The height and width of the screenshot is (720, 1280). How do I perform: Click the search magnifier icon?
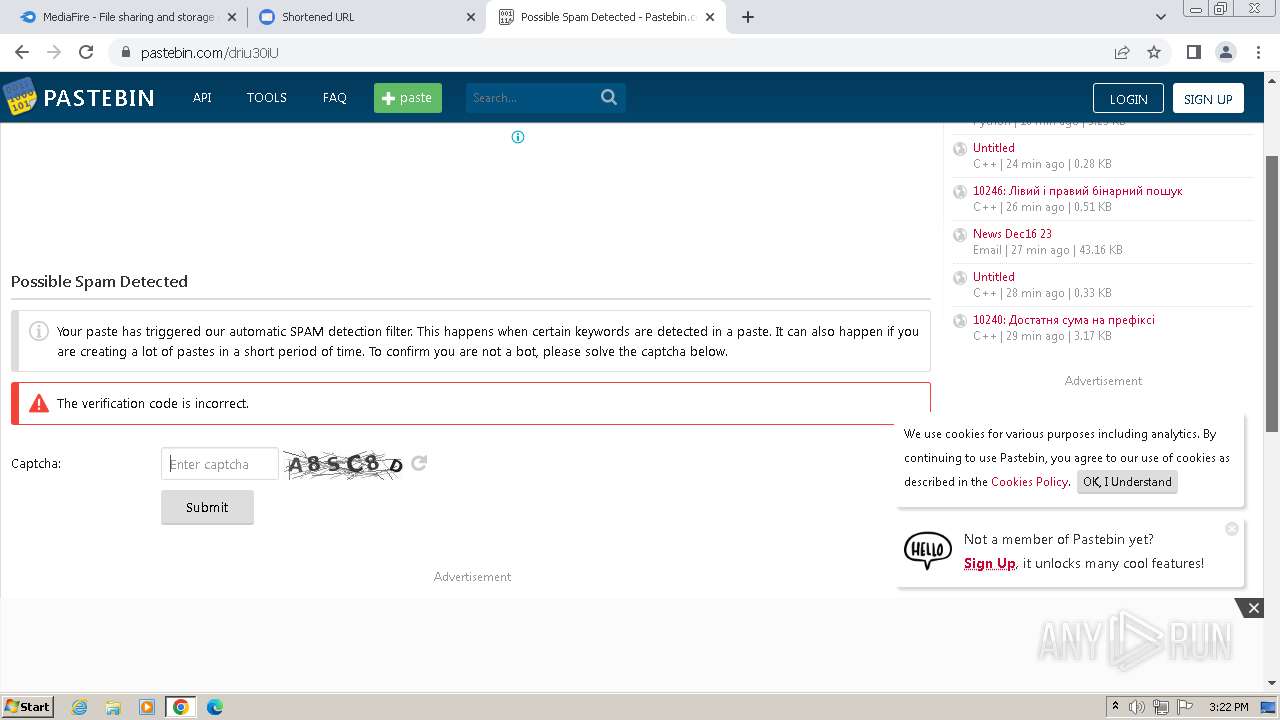pos(609,97)
